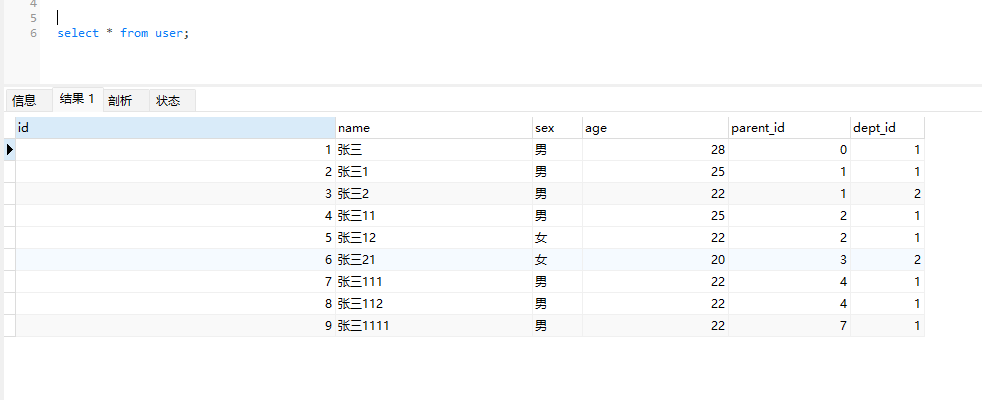Click parent_id value 3 in 张三21 row
This screenshot has height=400, width=982.
pyautogui.click(x=789, y=259)
